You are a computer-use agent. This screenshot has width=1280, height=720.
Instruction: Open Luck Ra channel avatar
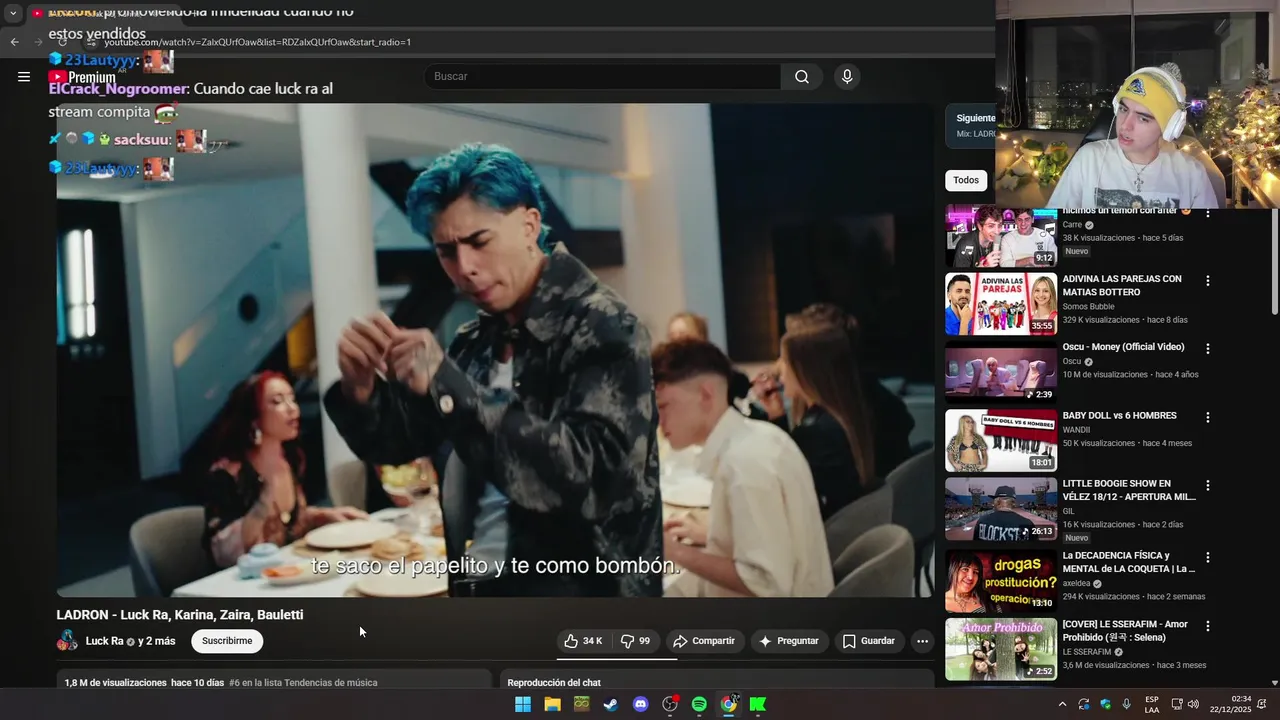(x=67, y=641)
